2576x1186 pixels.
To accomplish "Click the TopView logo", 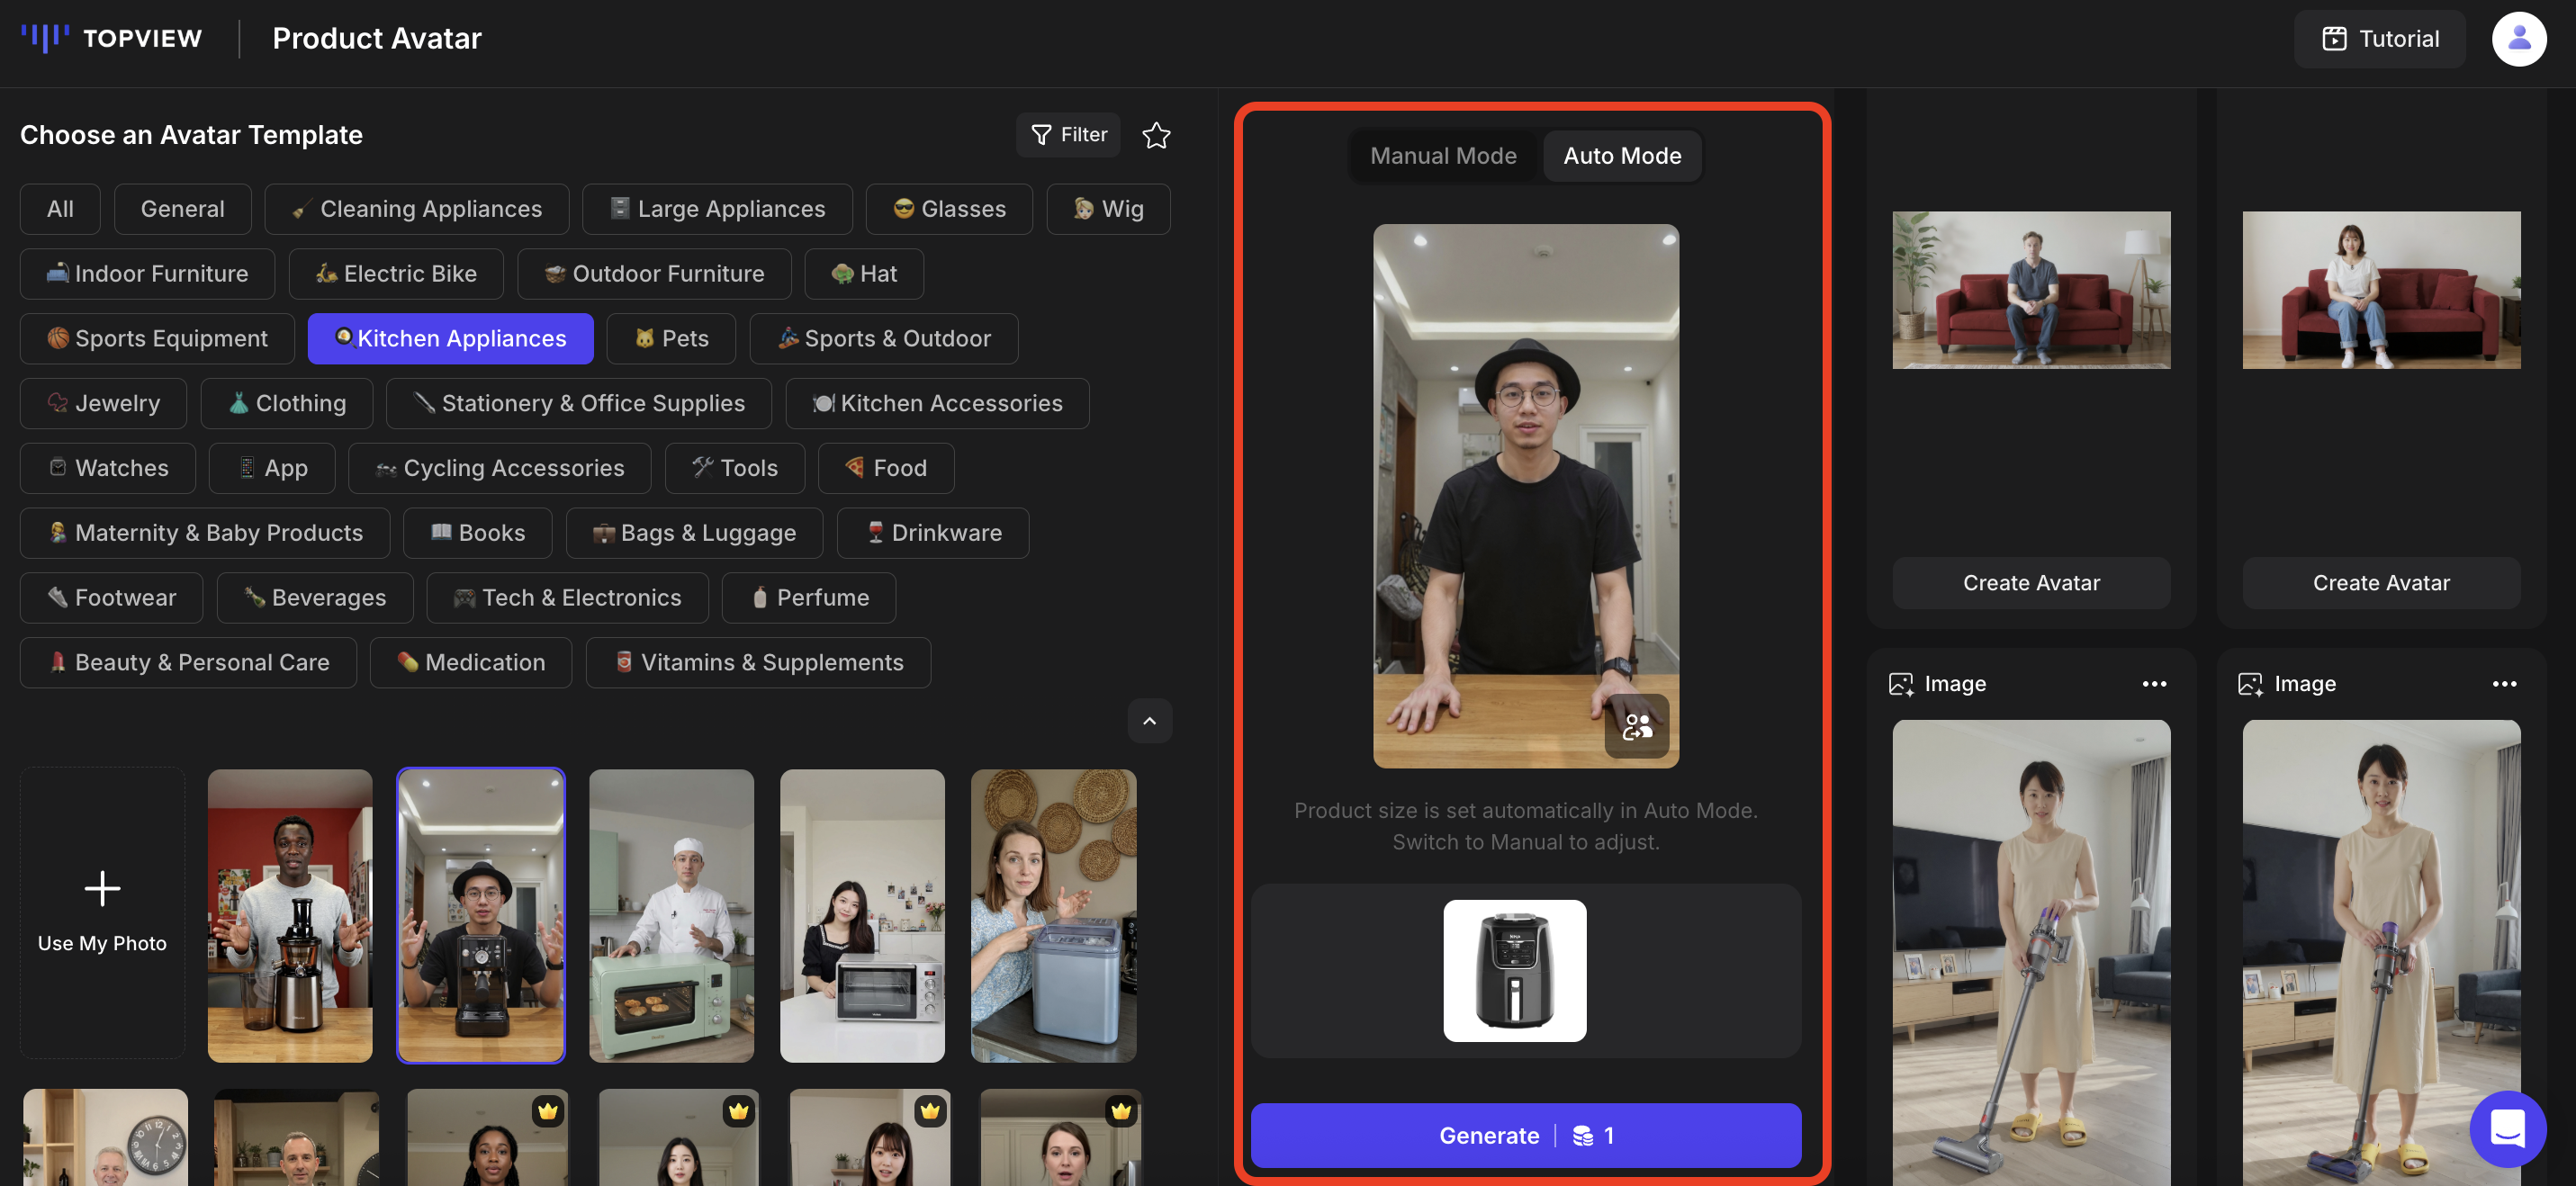I will [111, 38].
